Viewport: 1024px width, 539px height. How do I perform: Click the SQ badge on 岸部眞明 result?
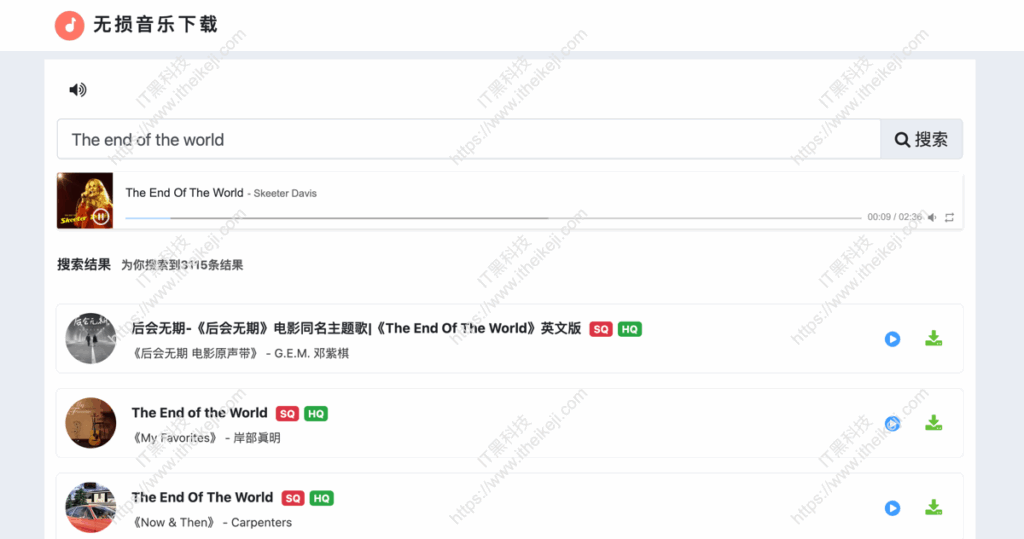click(x=287, y=414)
